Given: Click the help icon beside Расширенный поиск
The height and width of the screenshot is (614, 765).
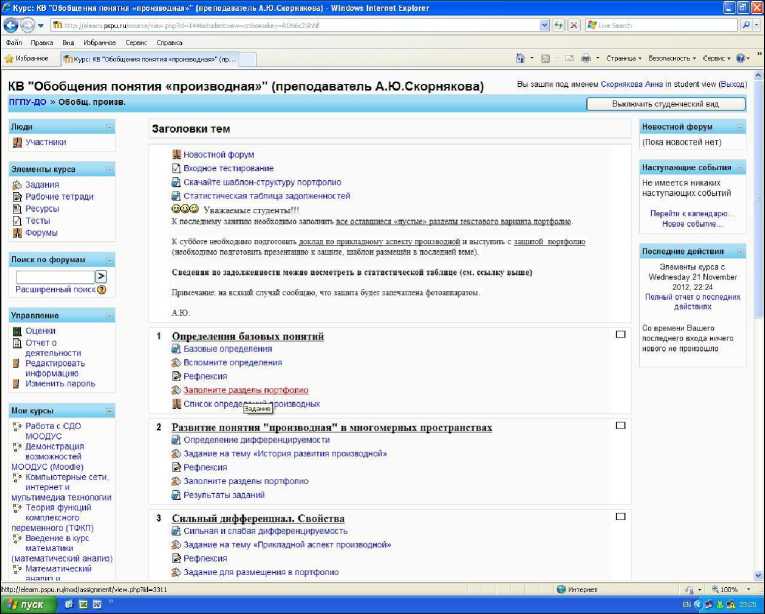Looking at the screenshot, I should point(101,290).
